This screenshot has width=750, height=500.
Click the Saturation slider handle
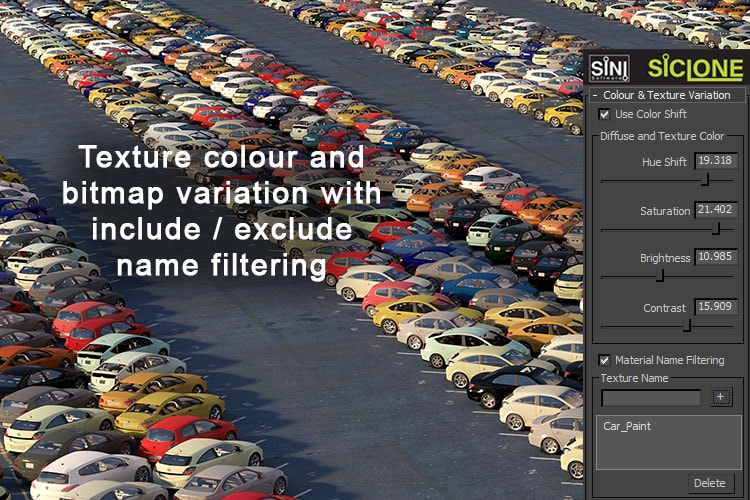tap(716, 229)
